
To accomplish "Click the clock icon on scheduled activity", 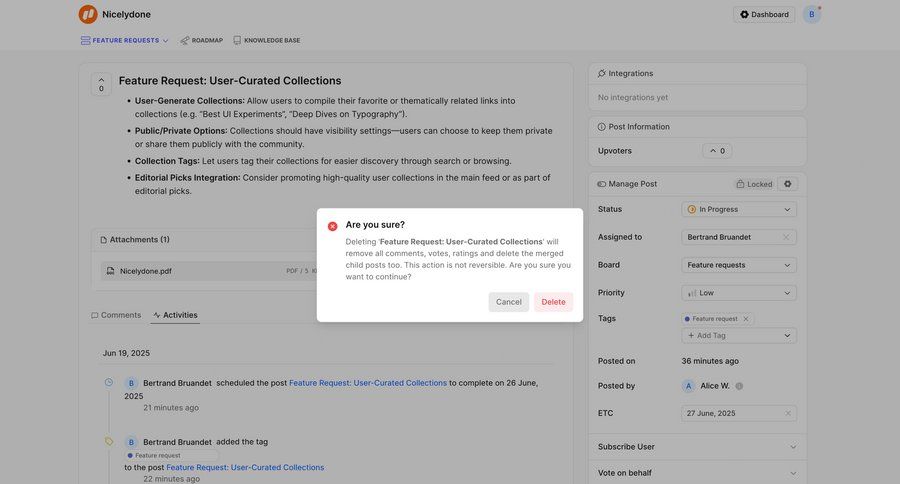I will pos(109,382).
